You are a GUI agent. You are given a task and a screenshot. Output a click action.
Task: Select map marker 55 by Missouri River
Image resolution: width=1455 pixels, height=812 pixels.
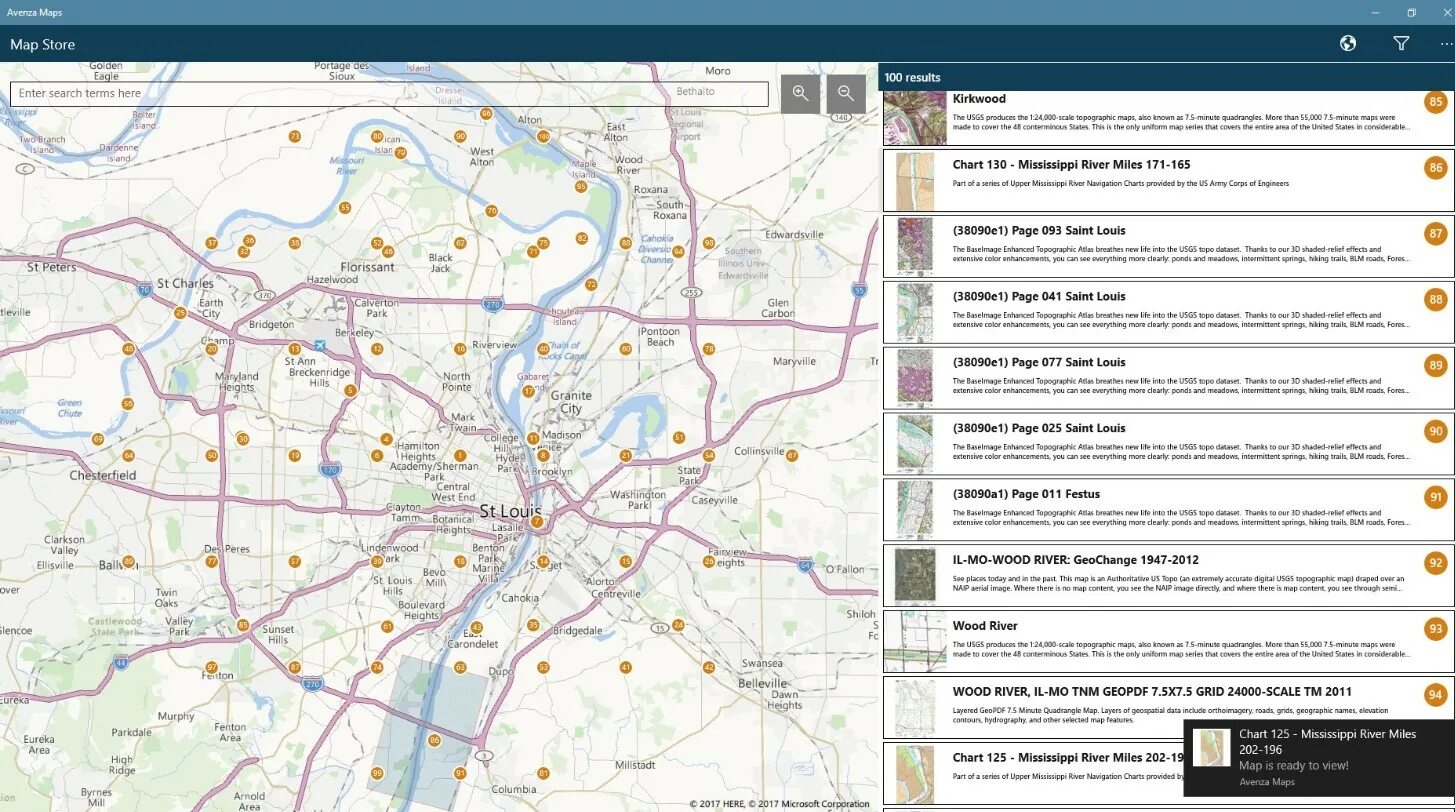coord(345,208)
